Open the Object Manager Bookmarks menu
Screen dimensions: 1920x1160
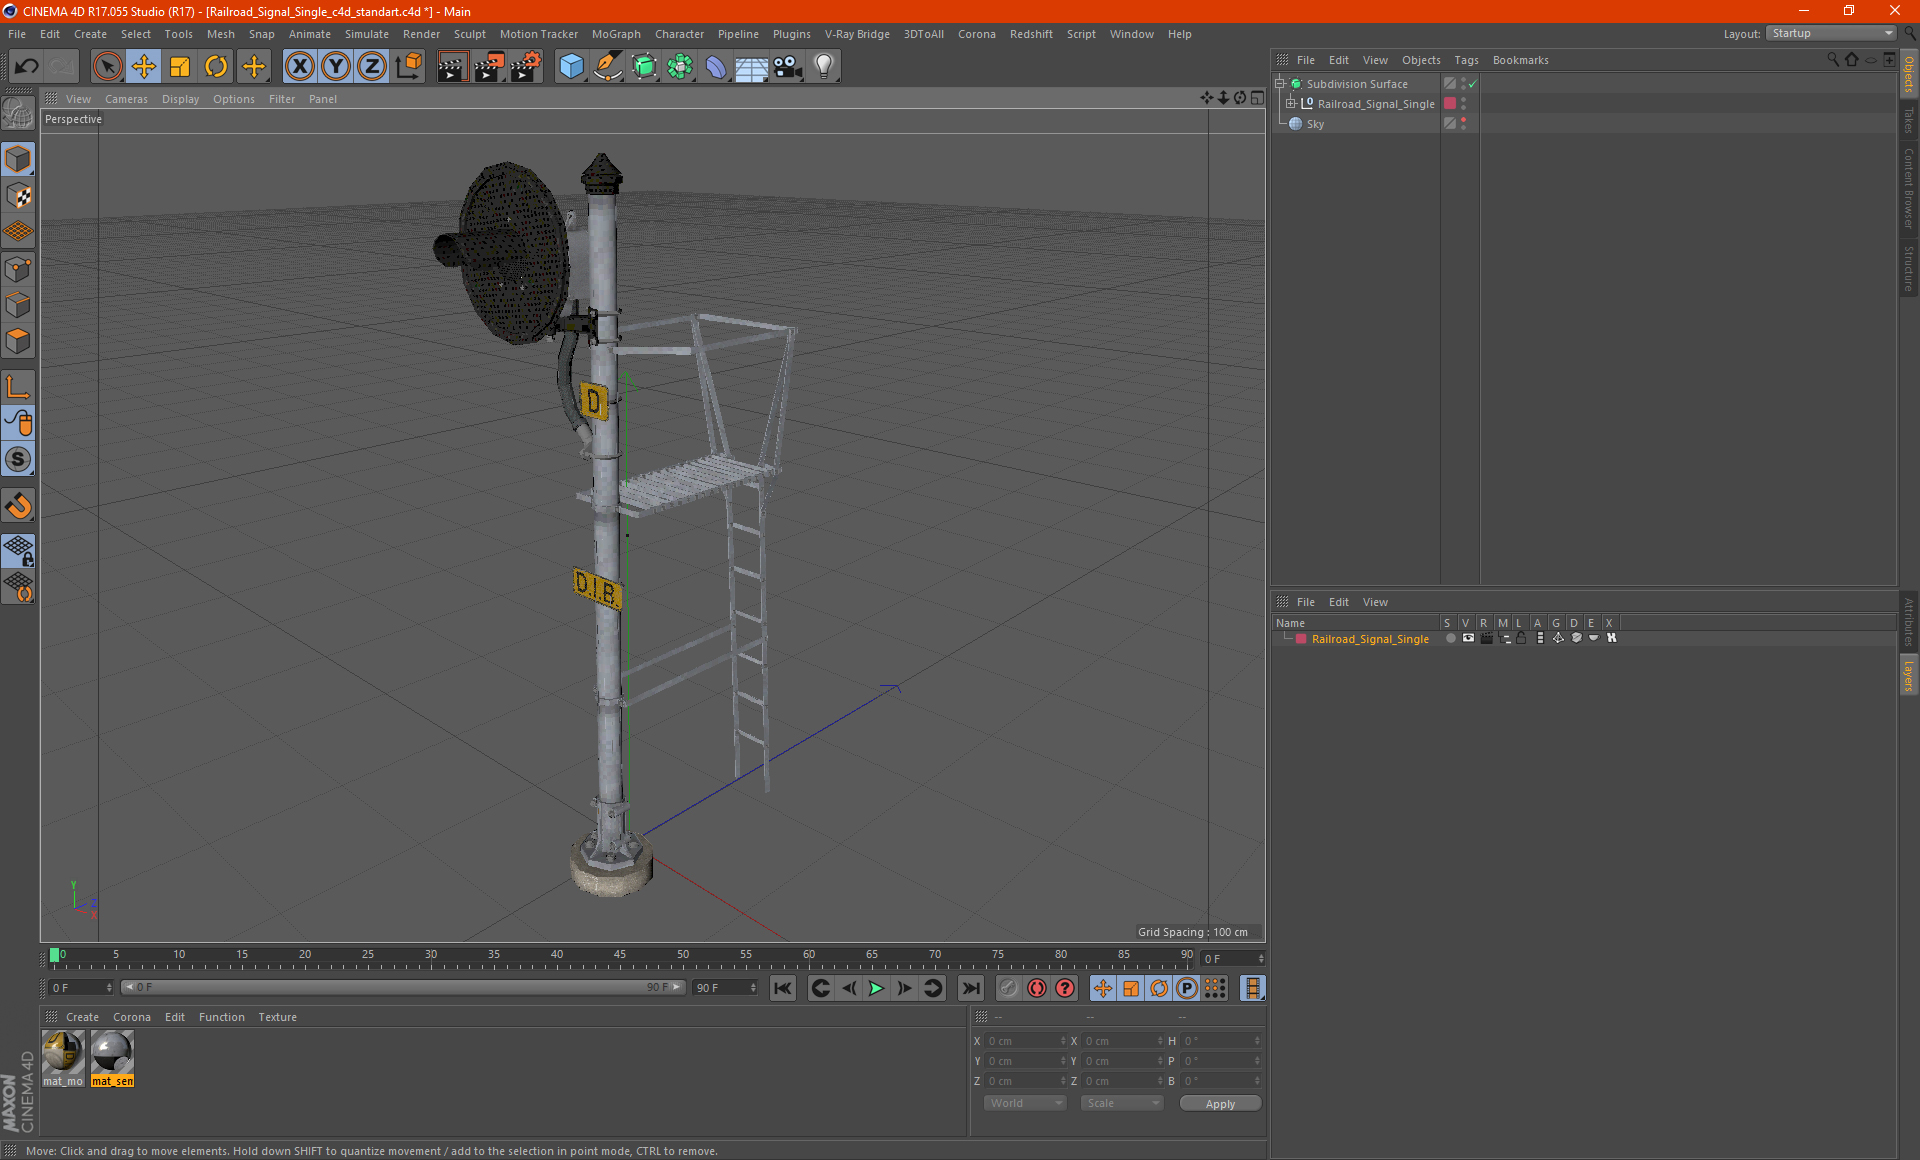click(1520, 60)
